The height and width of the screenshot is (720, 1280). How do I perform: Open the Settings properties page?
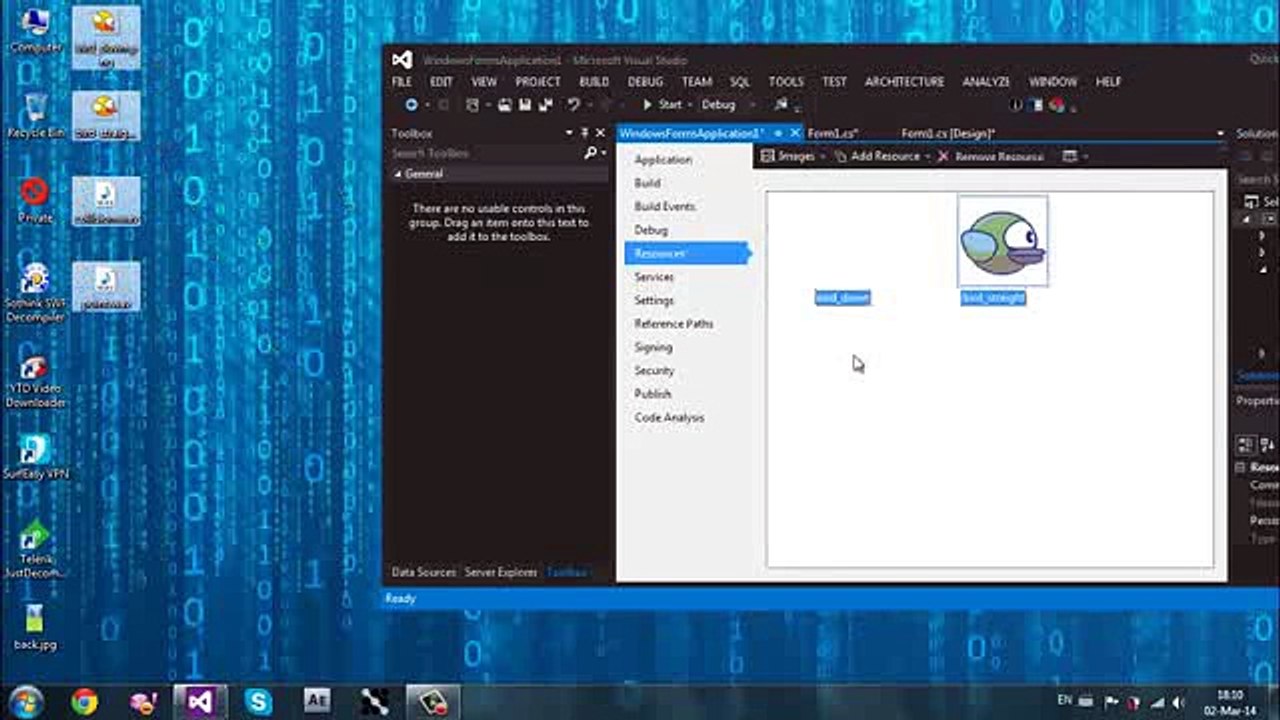click(x=654, y=300)
